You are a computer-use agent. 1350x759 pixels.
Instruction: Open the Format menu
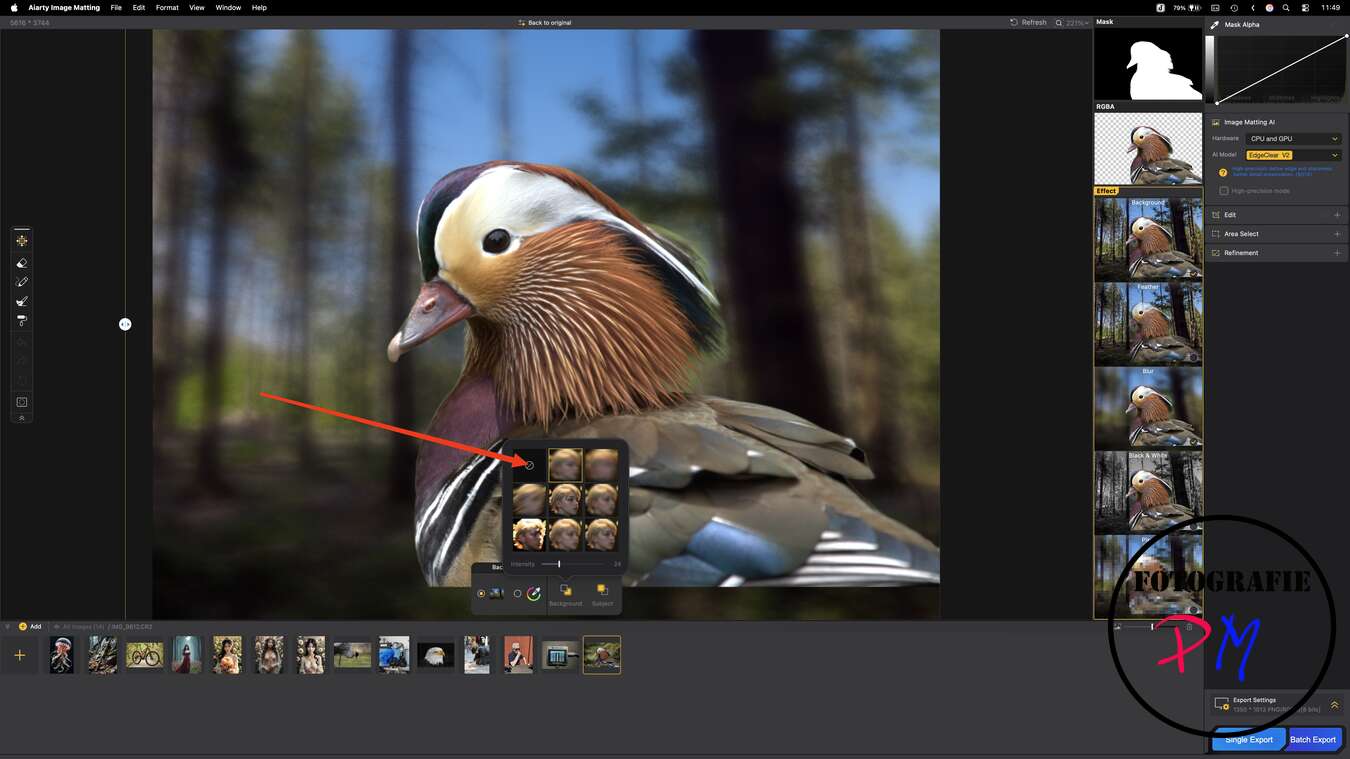click(167, 7)
